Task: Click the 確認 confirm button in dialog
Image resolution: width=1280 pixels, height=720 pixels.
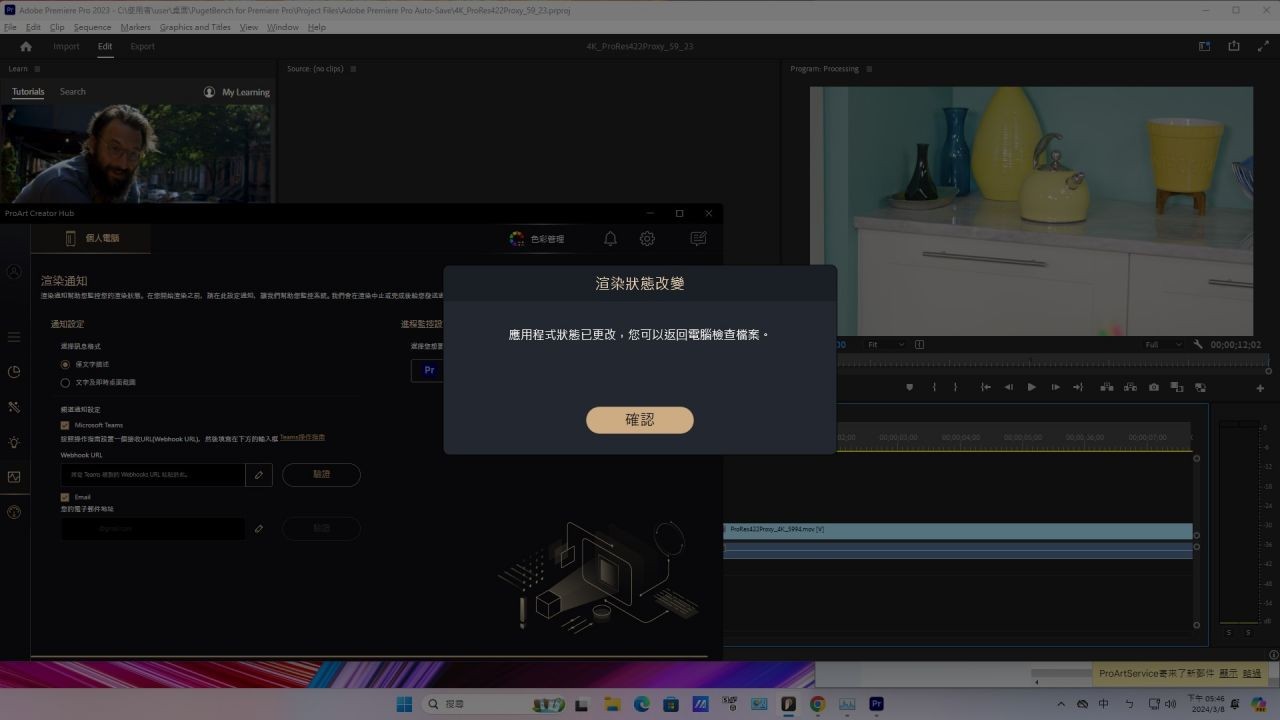Action: [639, 420]
